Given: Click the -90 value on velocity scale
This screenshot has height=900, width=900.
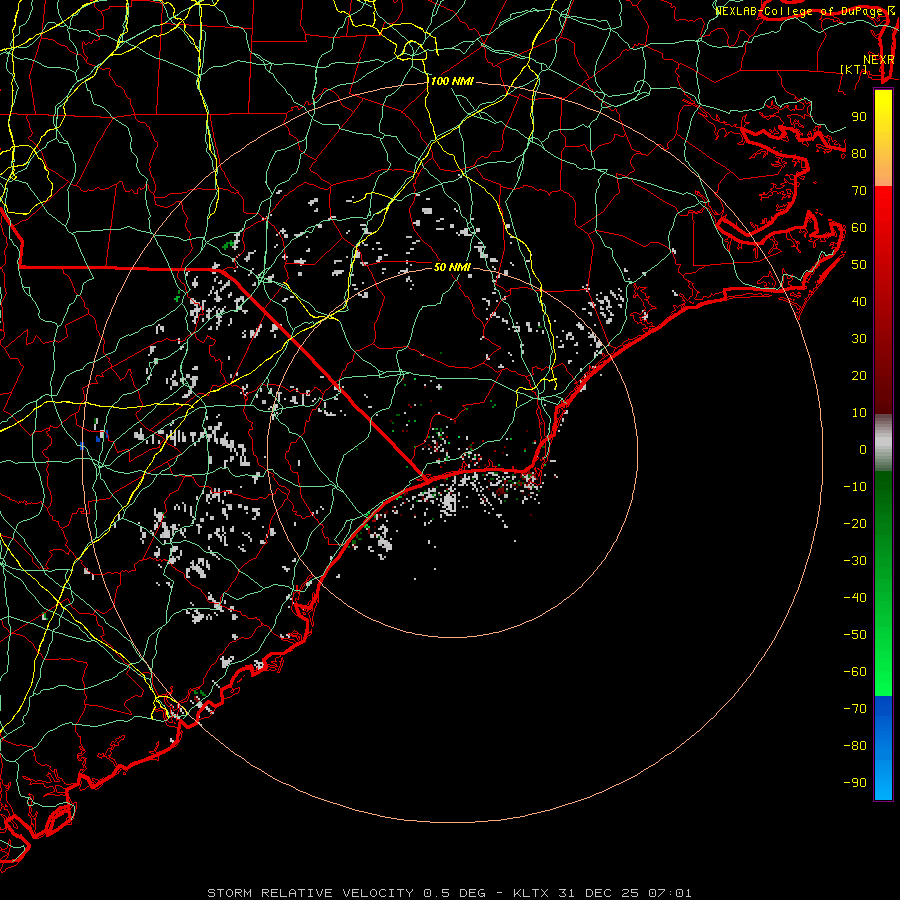Looking at the screenshot, I should [x=855, y=783].
